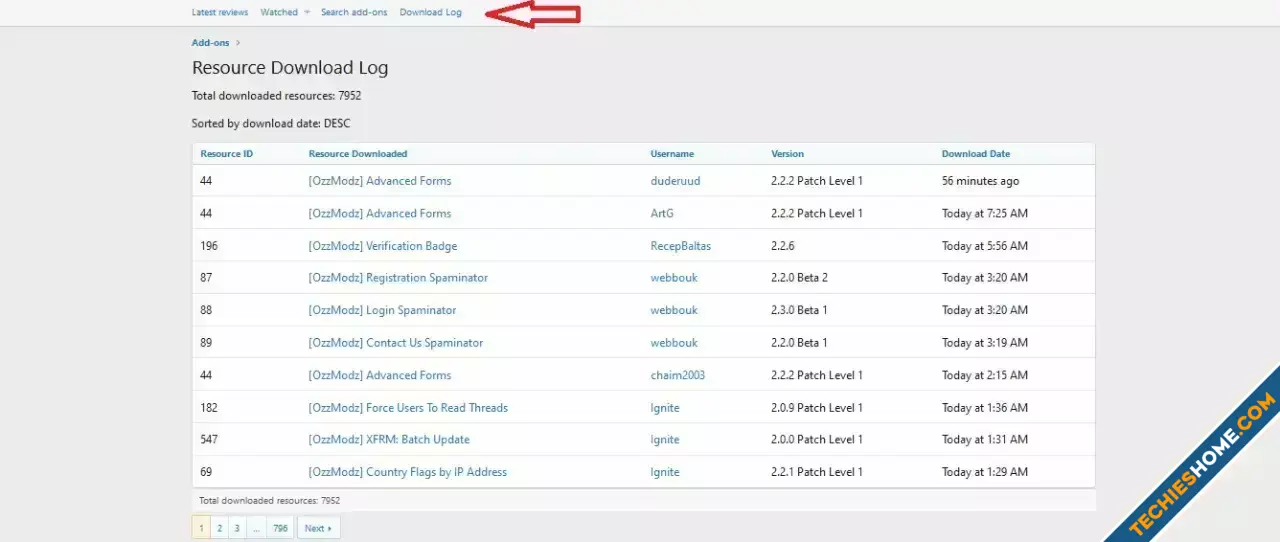Click the Today at 1:36 AM date
Viewport: 1280px width, 542px height.
point(985,408)
